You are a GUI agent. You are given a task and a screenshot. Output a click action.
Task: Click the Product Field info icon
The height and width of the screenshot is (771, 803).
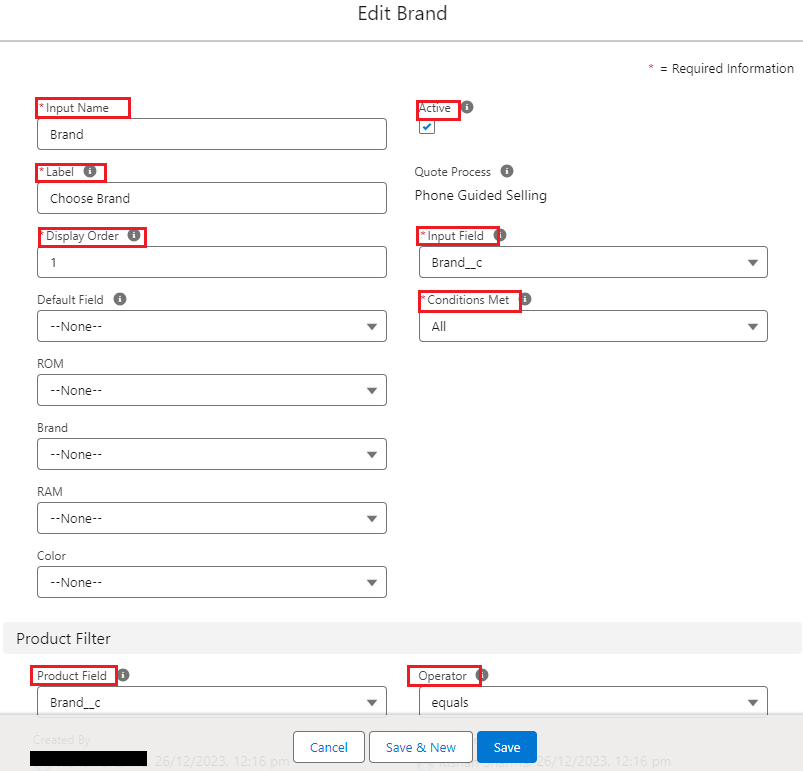pos(124,675)
